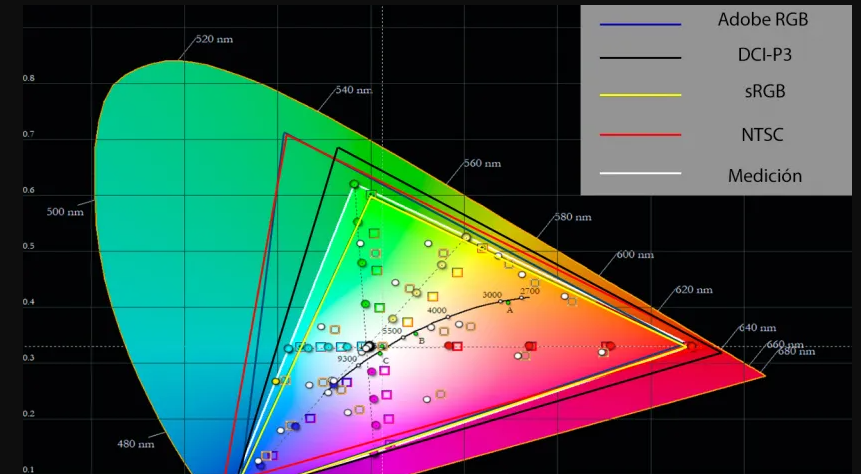Select the NTSC legend label

(x=764, y=132)
